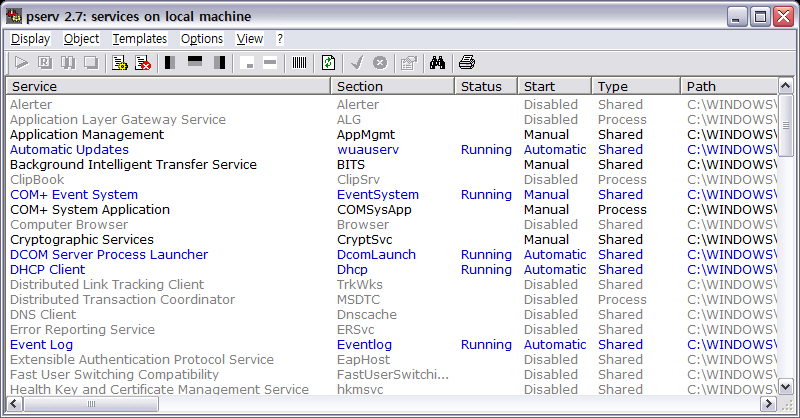Open the Object menu
Image resolution: width=800 pixels, height=418 pixels.
81,39
